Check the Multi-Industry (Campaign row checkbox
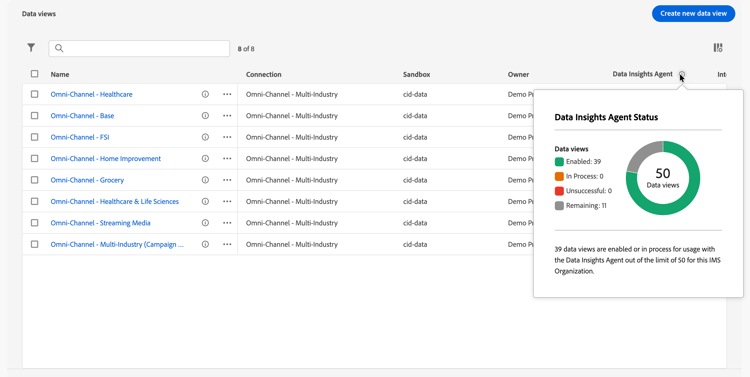 coord(34,244)
